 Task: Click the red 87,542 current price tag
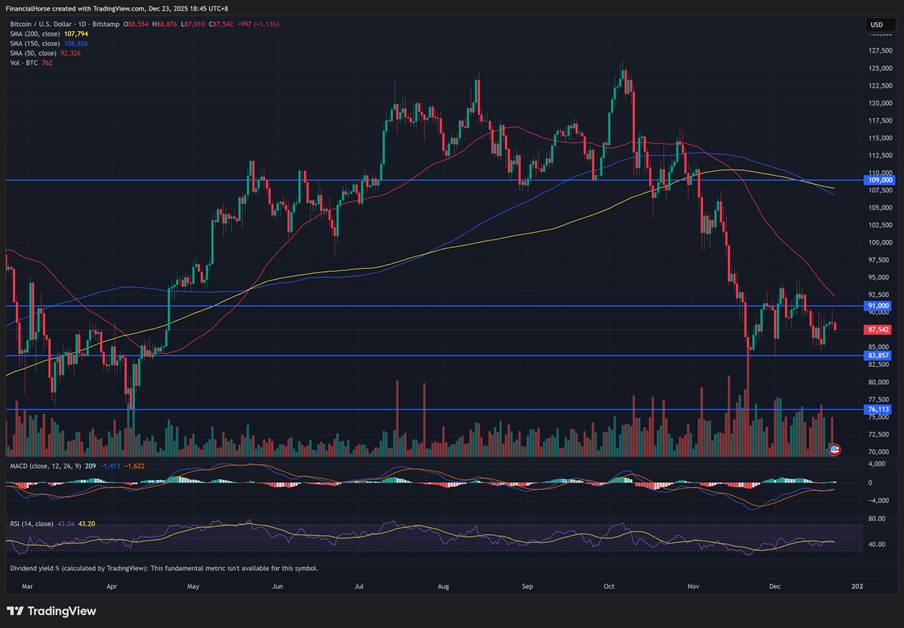tap(878, 329)
